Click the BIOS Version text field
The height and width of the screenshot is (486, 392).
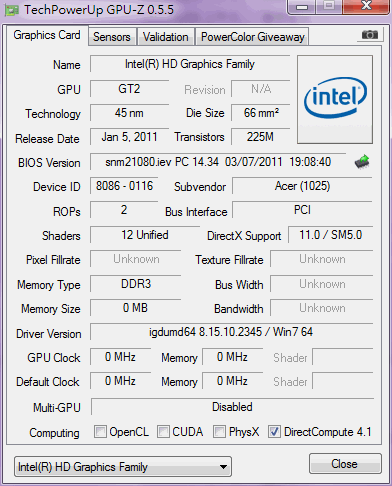(x=218, y=162)
